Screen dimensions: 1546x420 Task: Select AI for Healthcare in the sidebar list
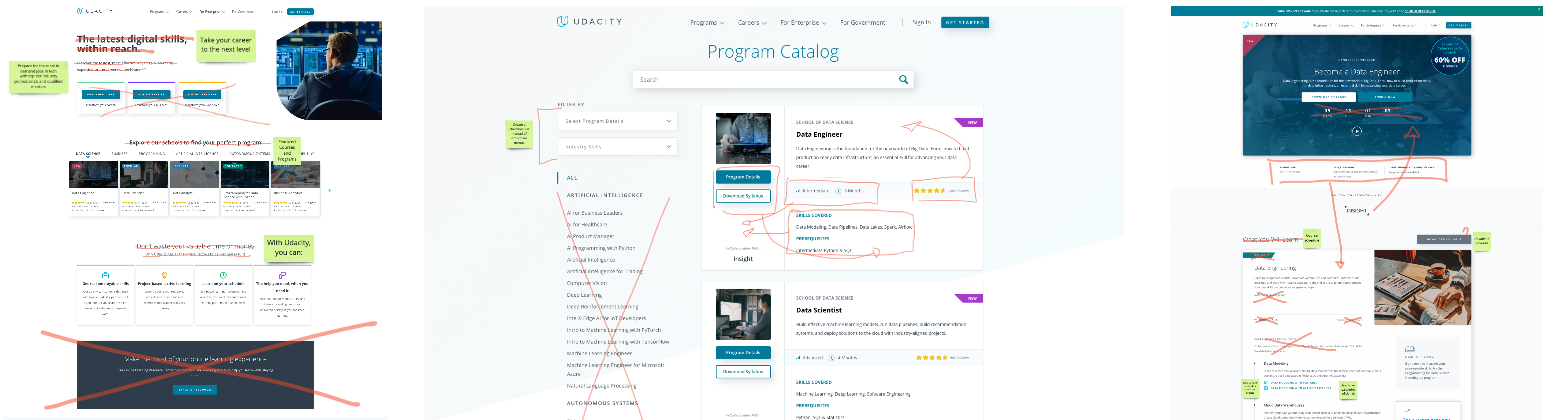click(586, 225)
